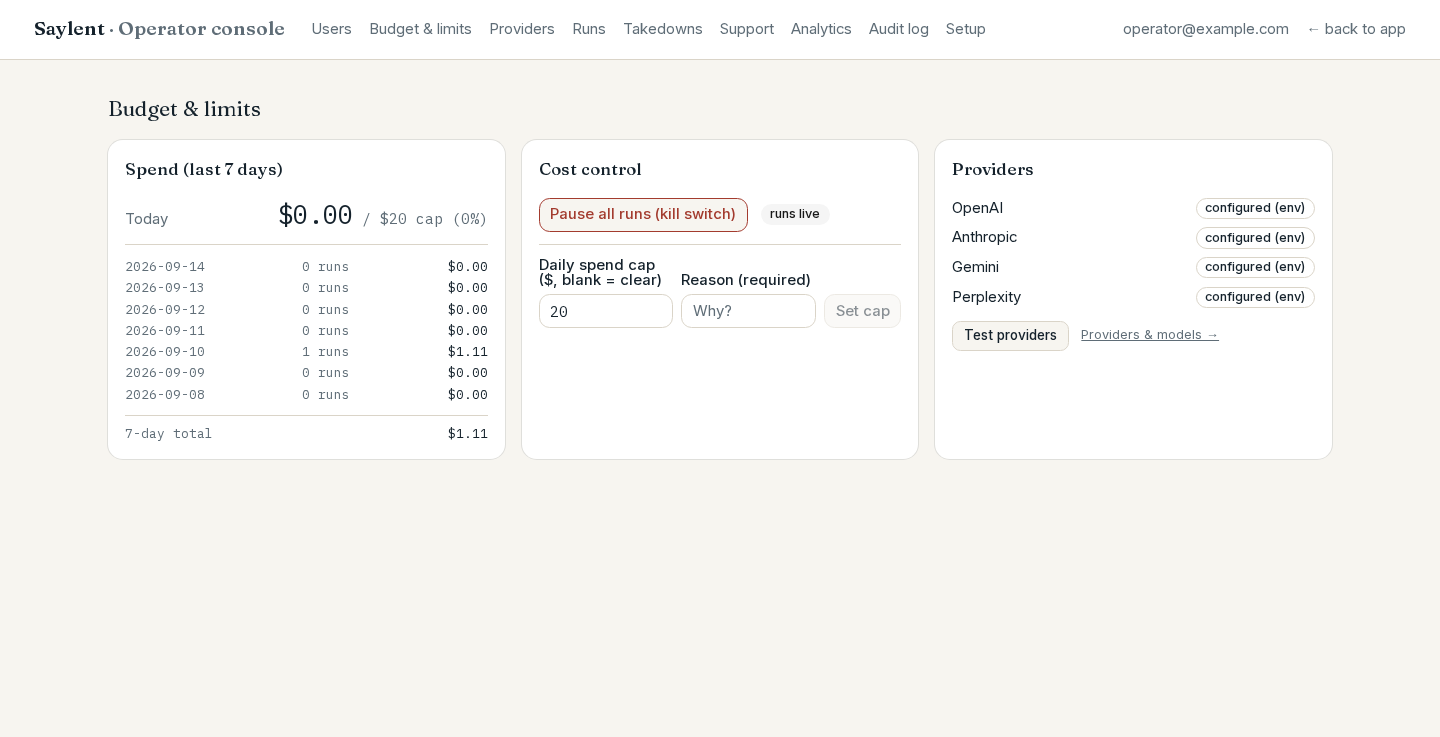Select the Anthropic provider name
This screenshot has width=1440, height=737.
coord(984,237)
